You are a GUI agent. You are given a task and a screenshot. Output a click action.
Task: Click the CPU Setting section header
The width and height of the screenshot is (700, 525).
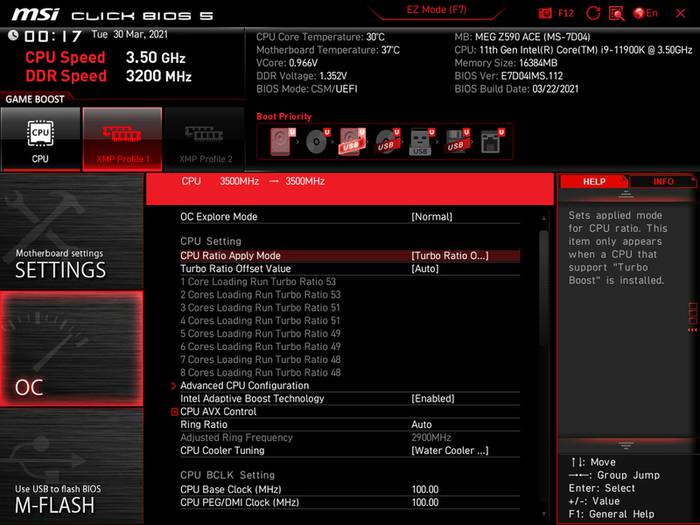(x=211, y=241)
